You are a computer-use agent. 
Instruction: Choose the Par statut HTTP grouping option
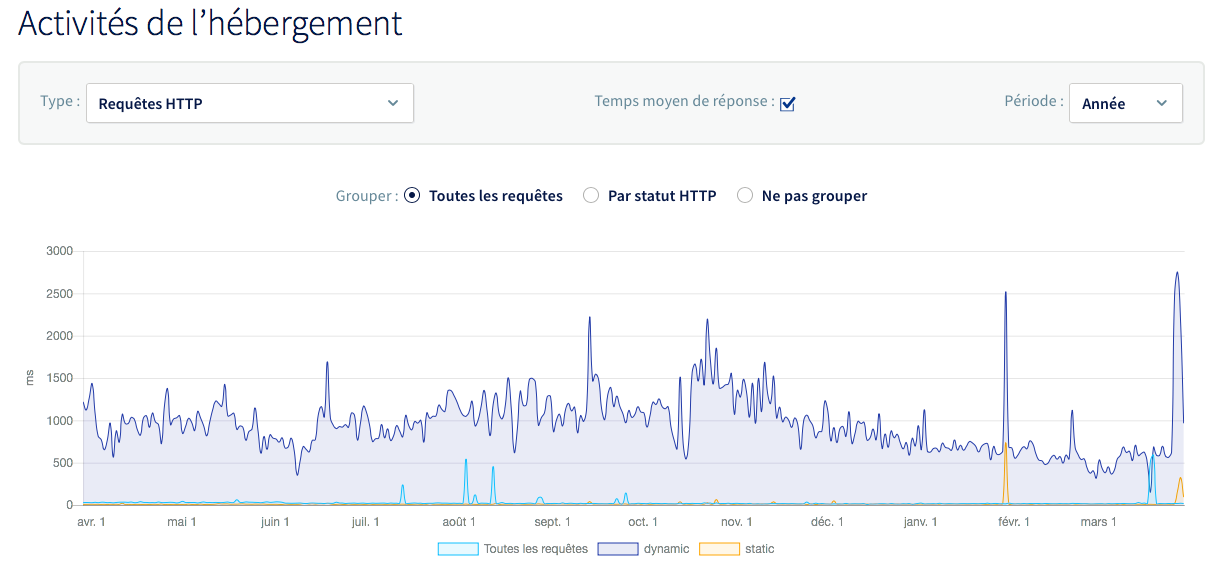(x=591, y=196)
